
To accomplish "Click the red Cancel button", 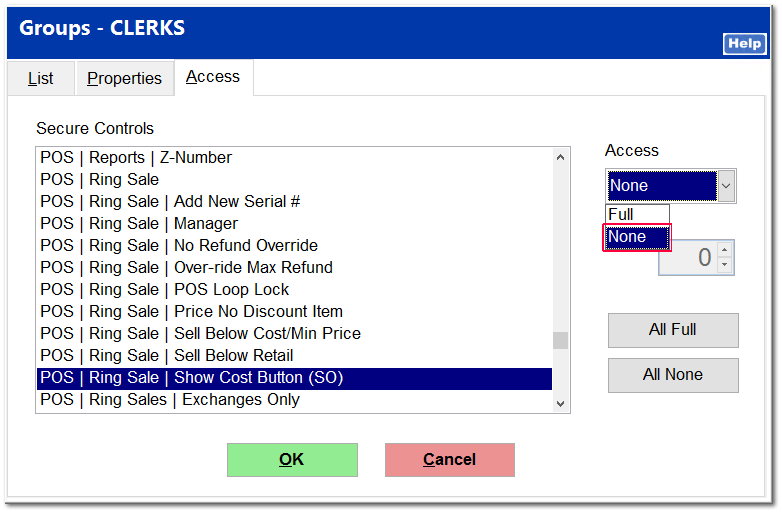I will [449, 459].
